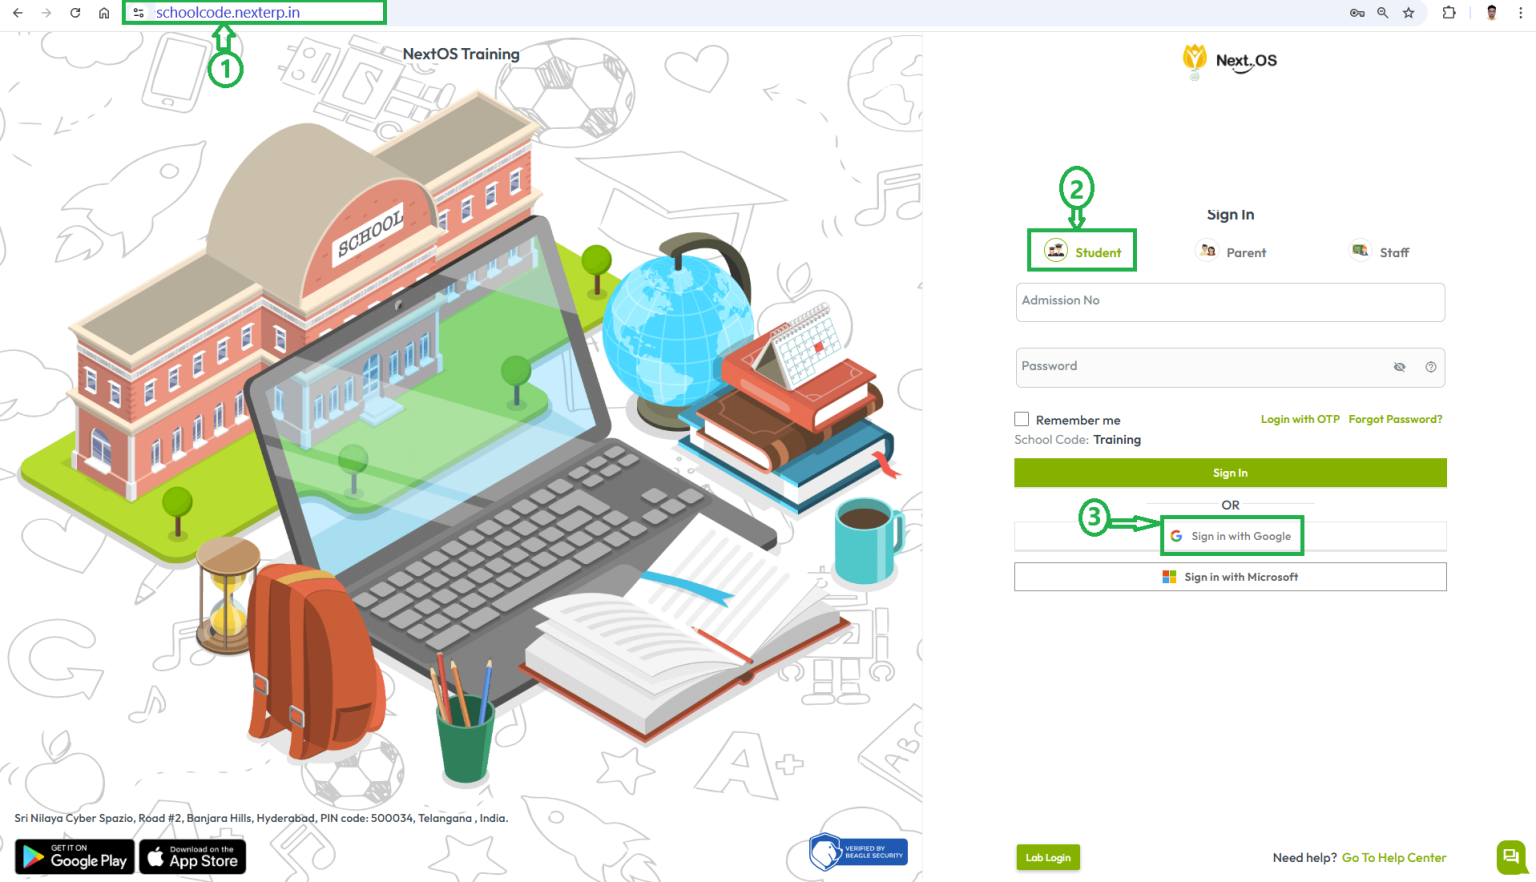
Task: Open the chat support icon bottom right
Action: 1510,857
